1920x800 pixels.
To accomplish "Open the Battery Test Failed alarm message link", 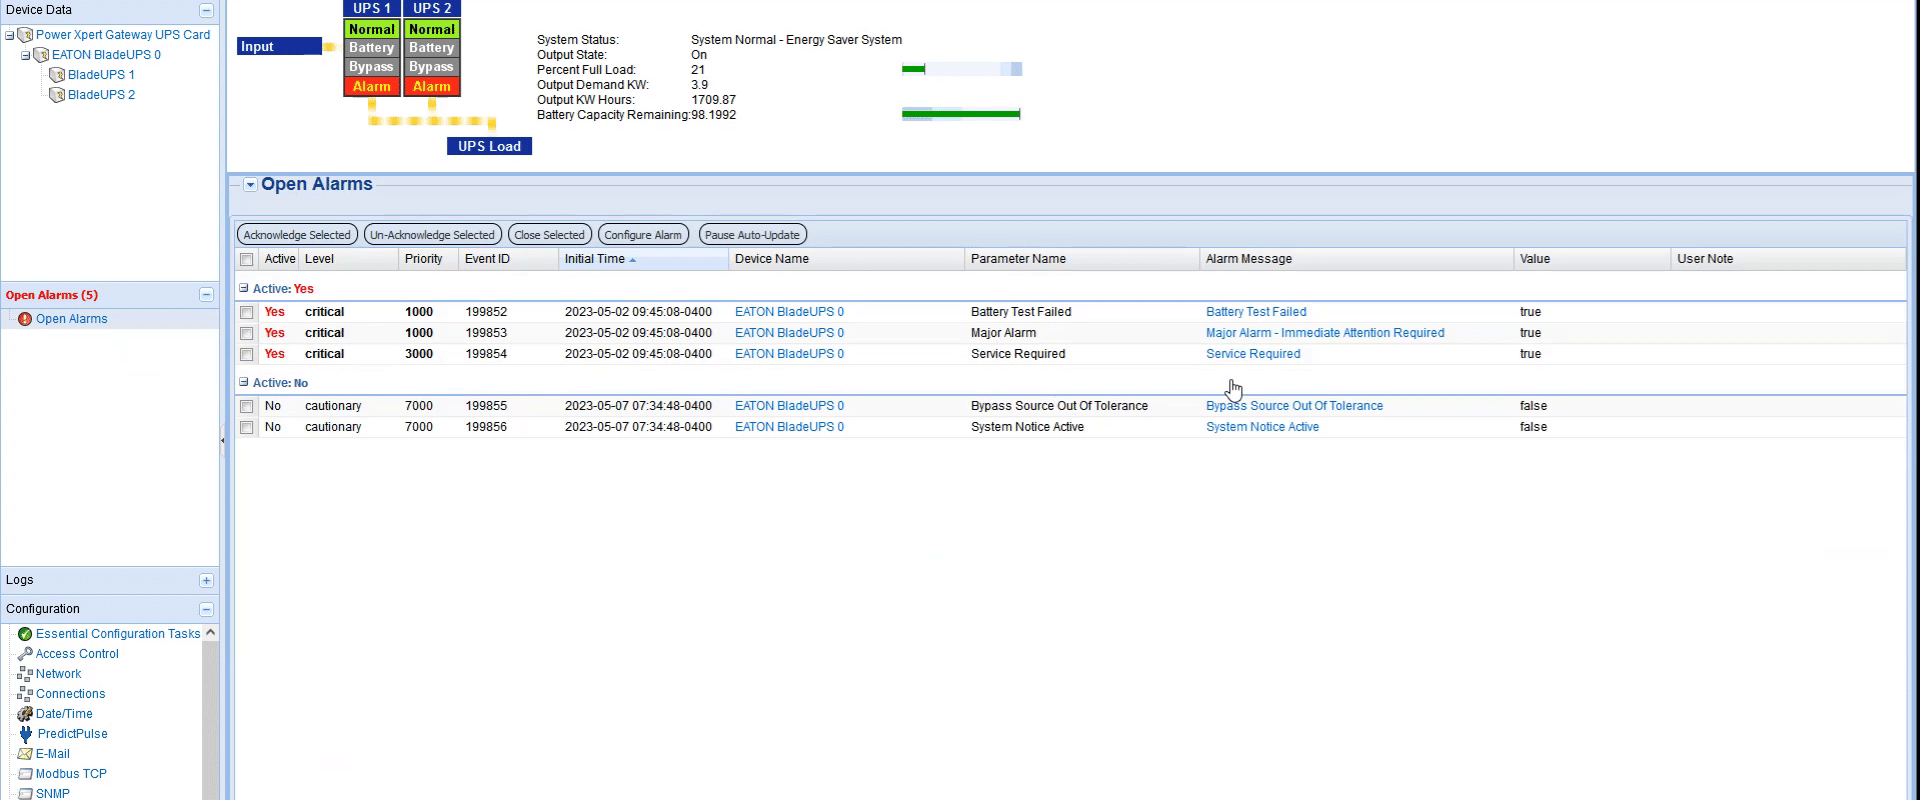I will coord(1256,312).
